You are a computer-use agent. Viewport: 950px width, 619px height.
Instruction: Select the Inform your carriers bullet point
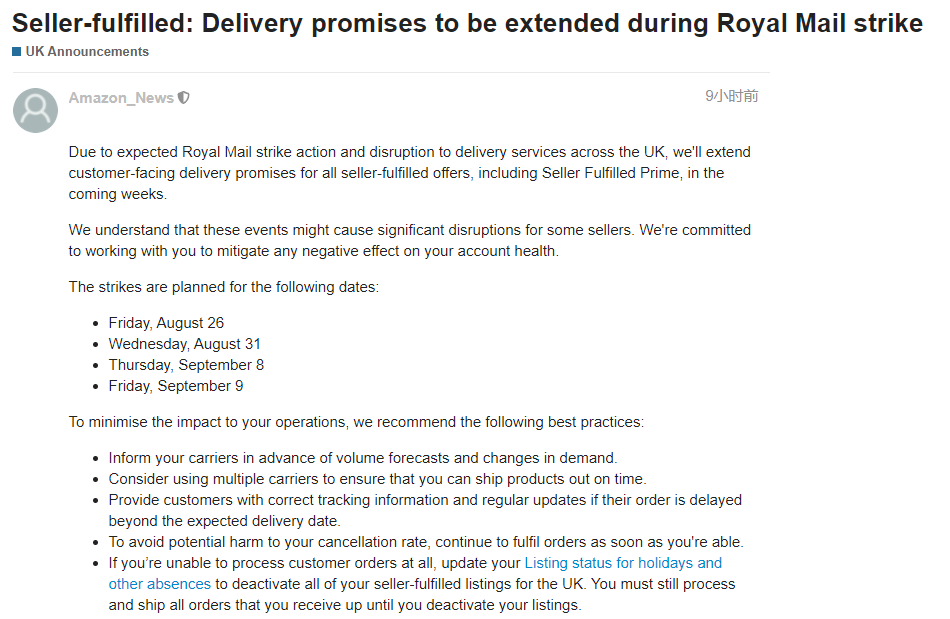[x=362, y=458]
